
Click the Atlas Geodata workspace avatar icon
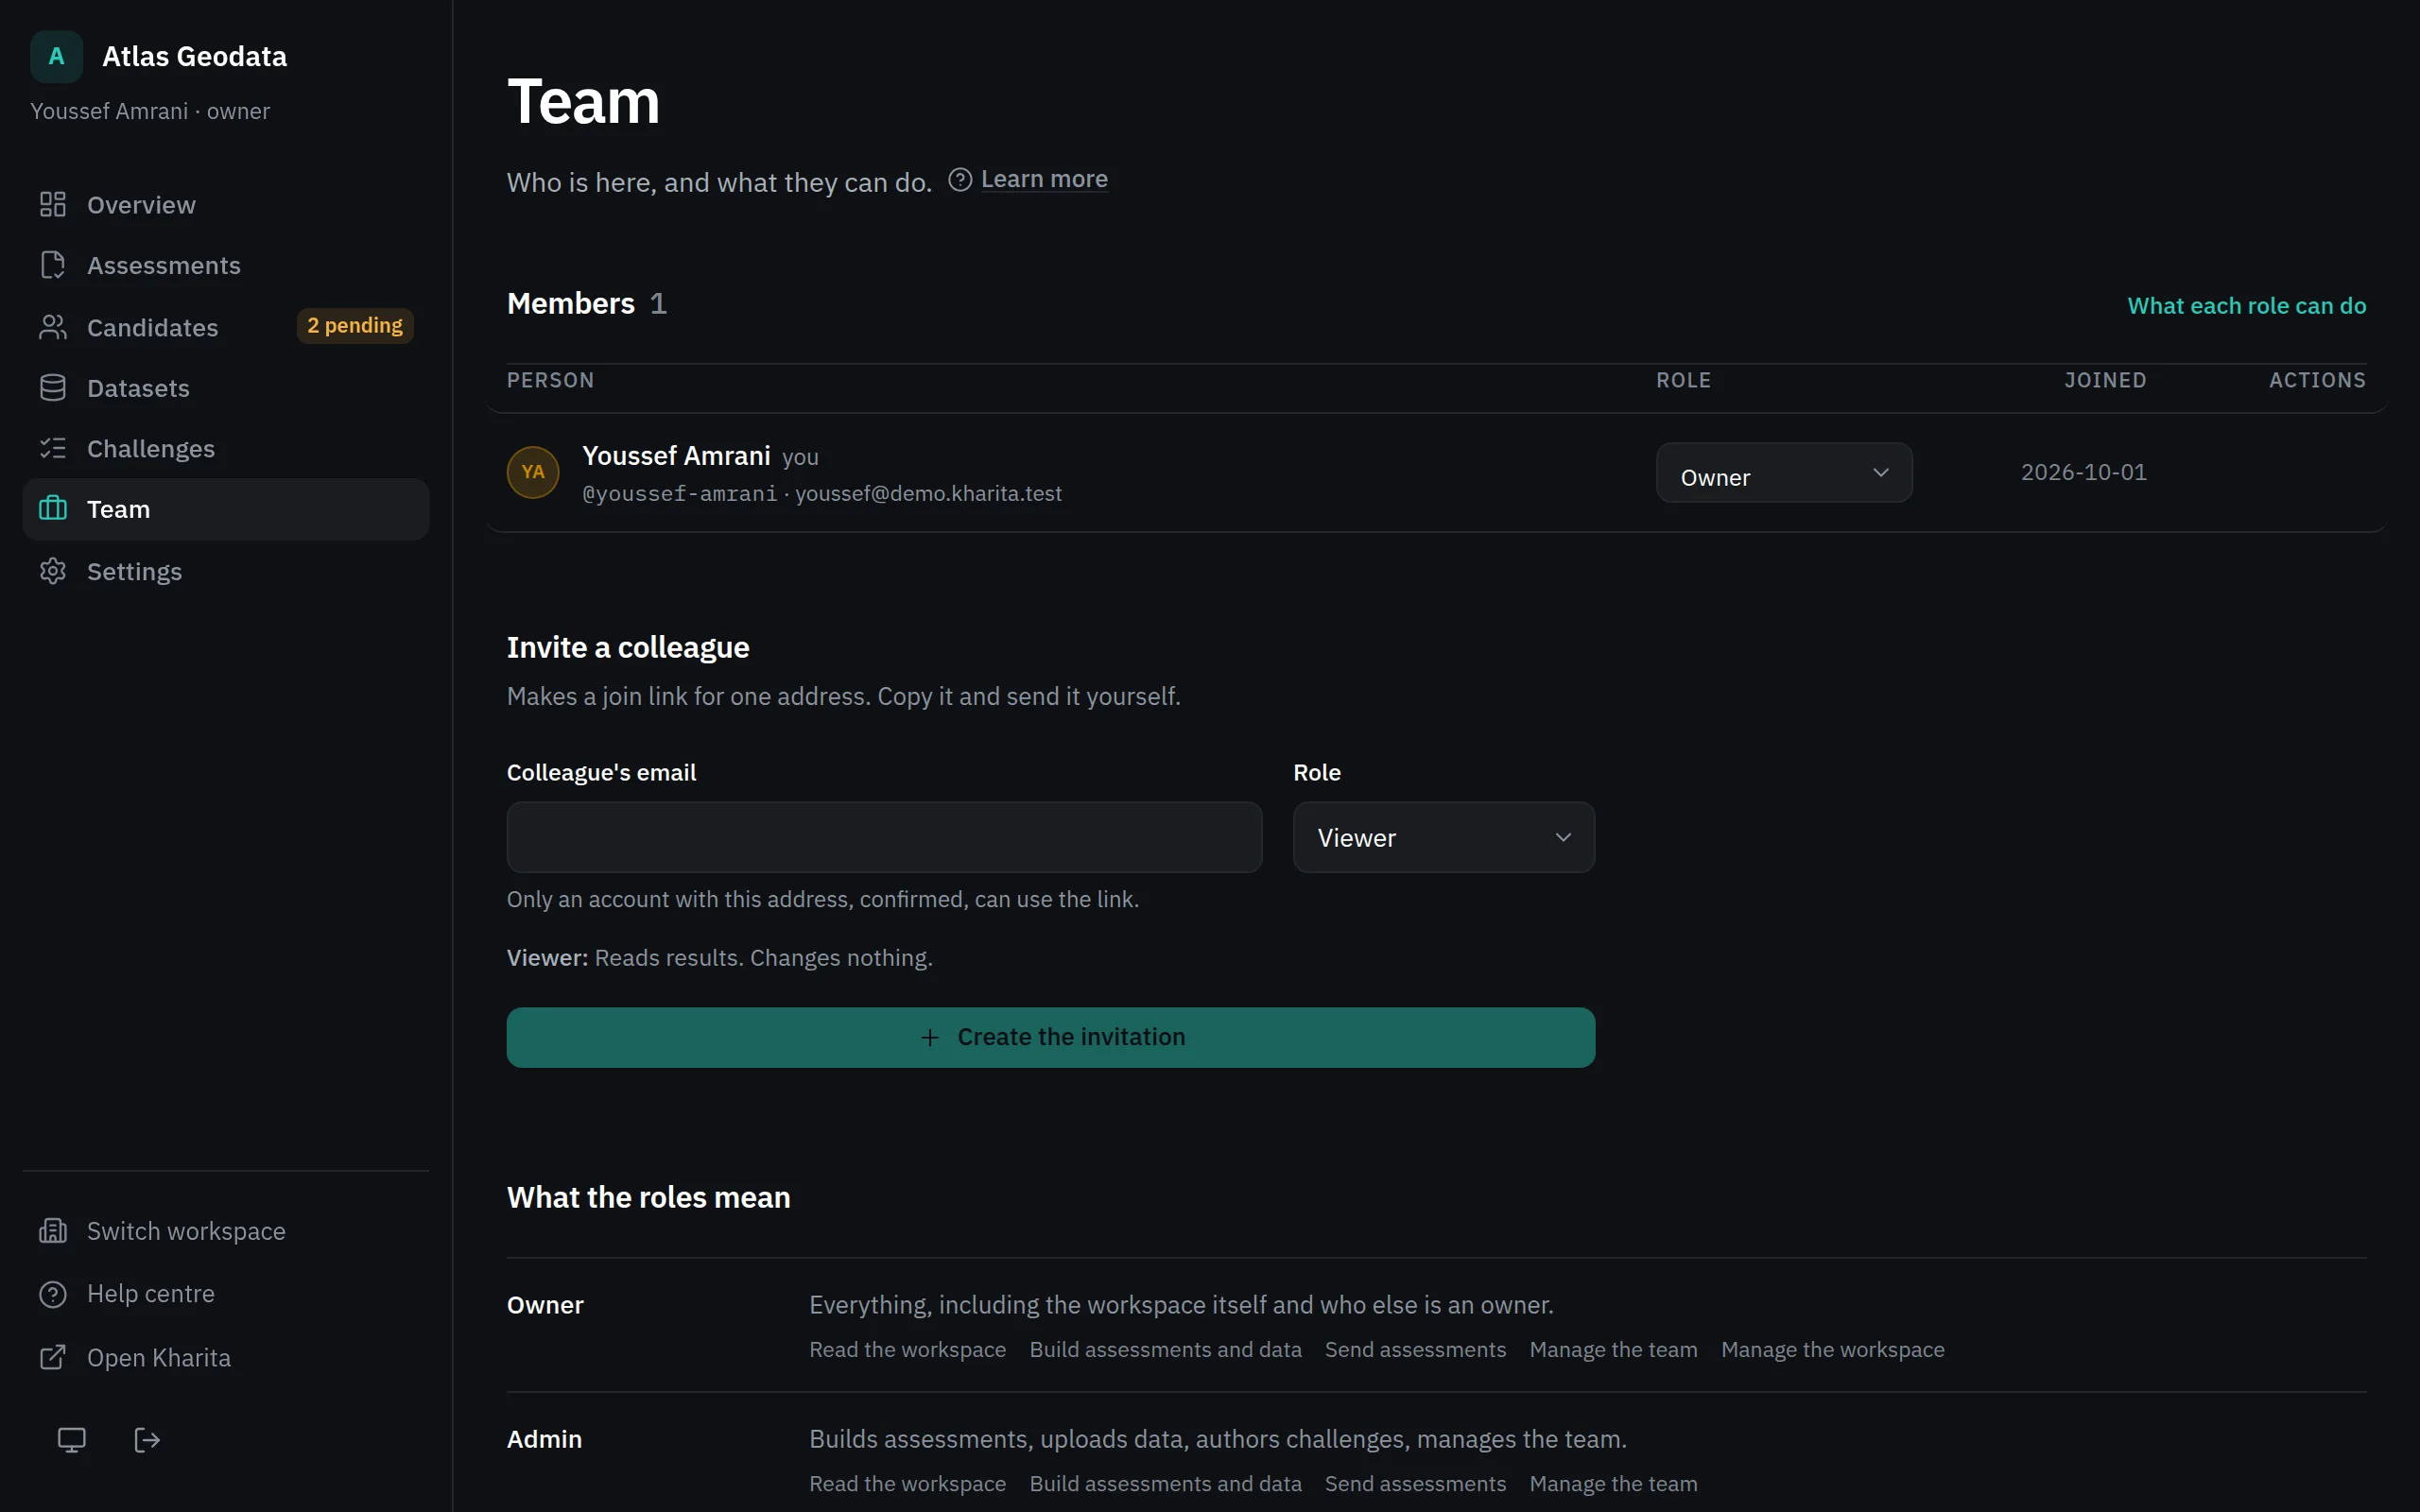(56, 57)
